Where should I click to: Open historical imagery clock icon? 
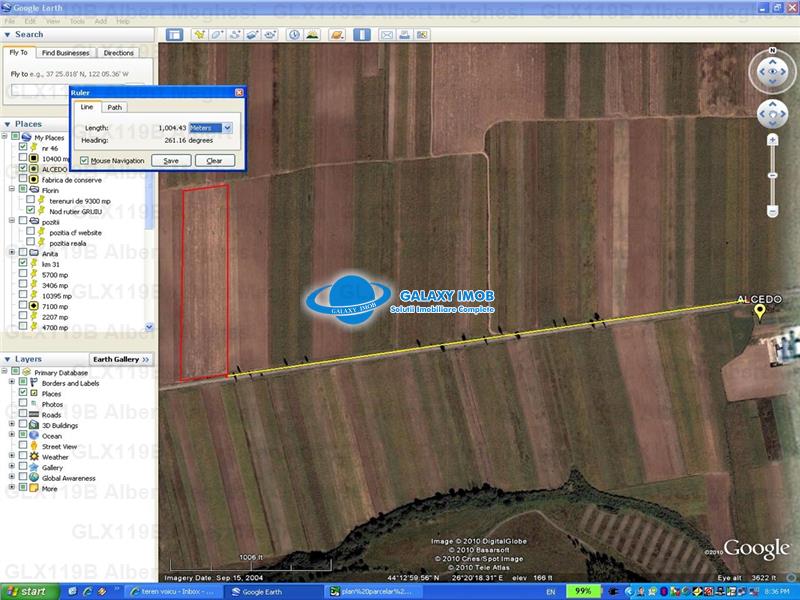[x=294, y=35]
